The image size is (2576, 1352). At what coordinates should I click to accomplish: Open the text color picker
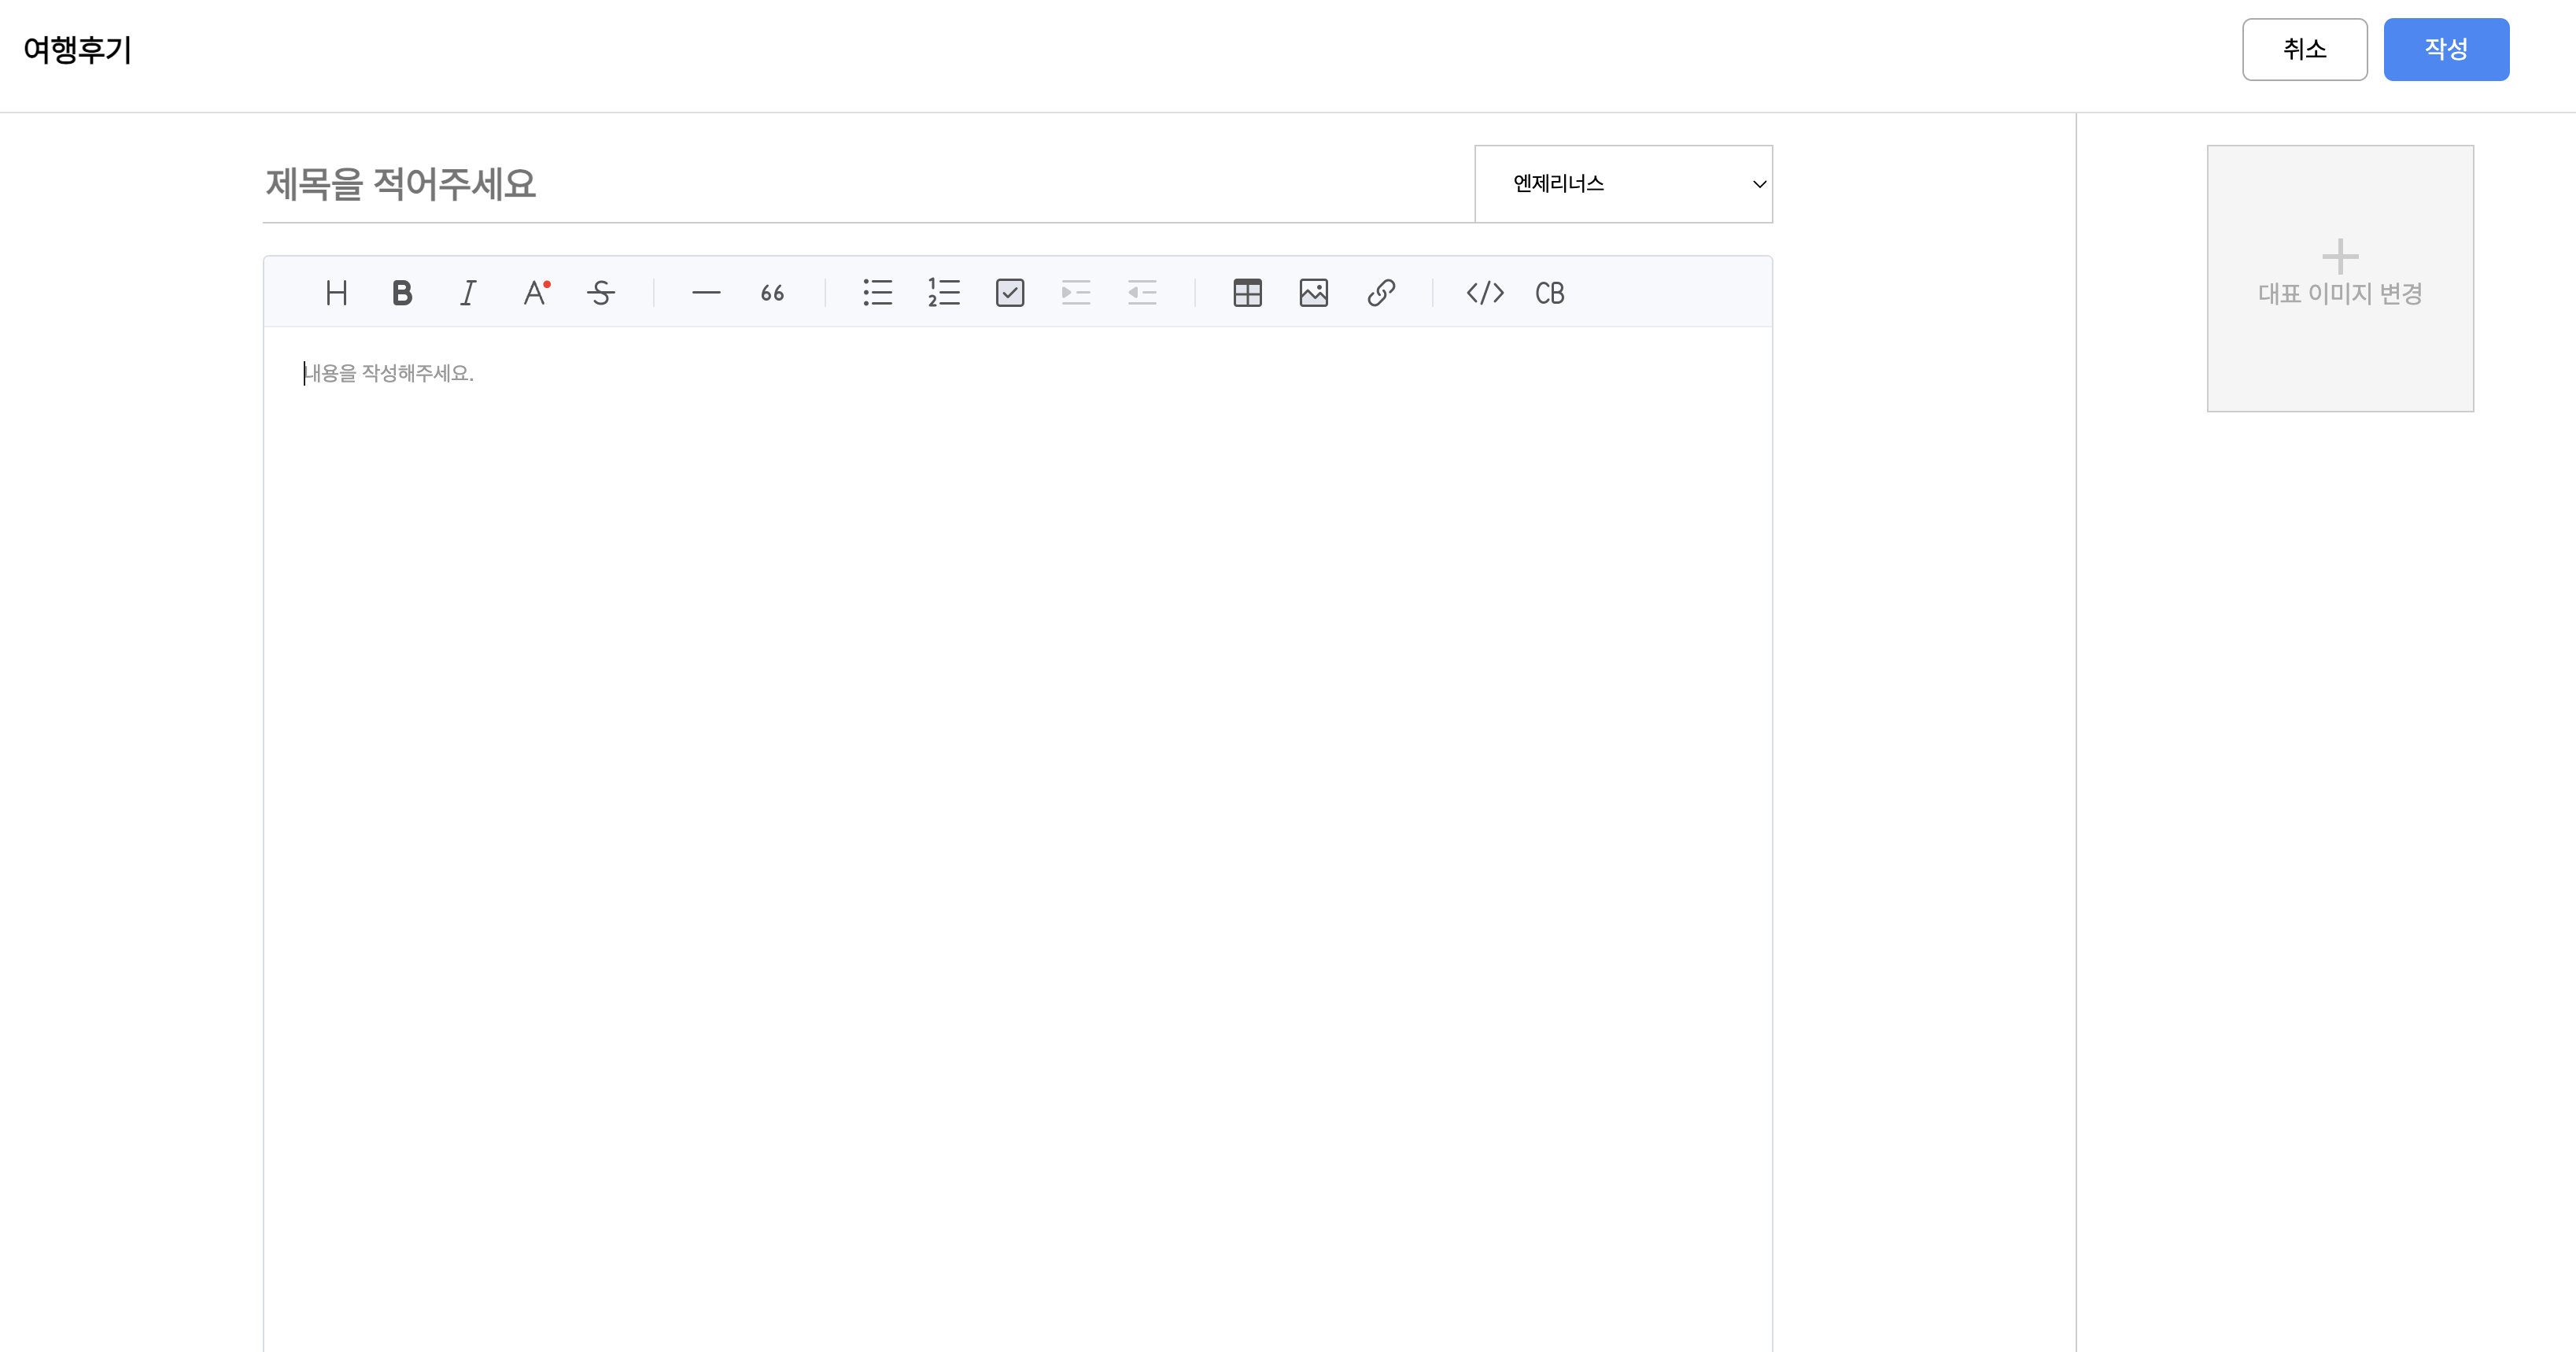[535, 293]
